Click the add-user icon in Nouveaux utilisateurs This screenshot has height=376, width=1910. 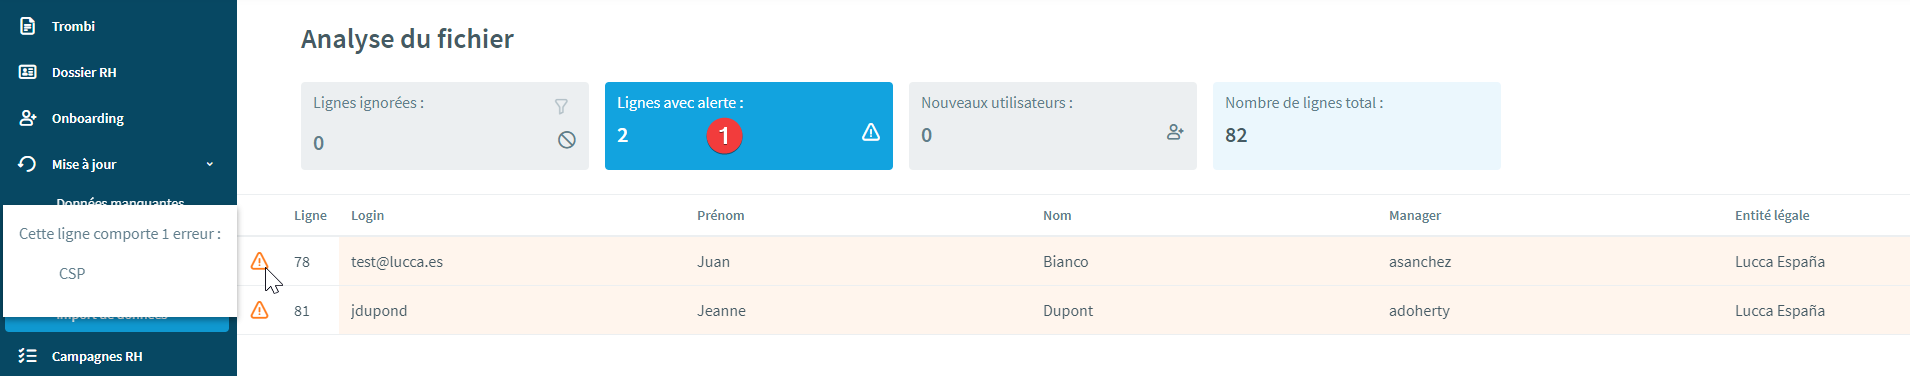pos(1175,132)
